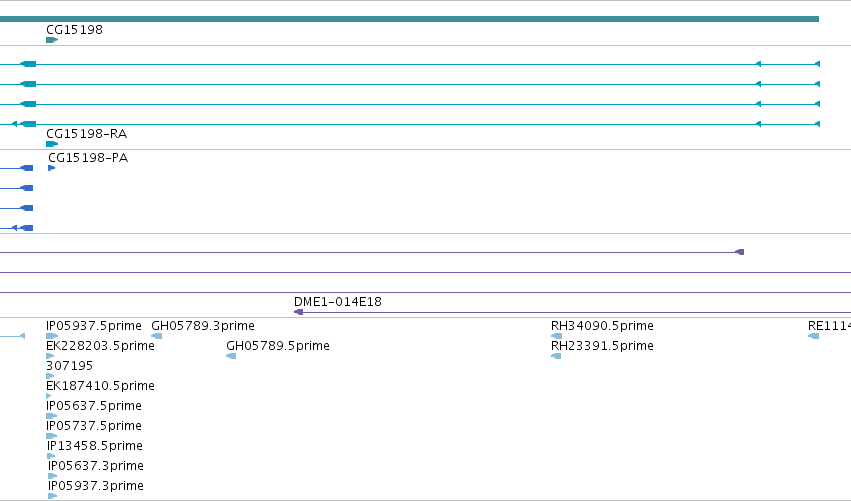Image resolution: width=851 pixels, height=501 pixels.
Task: Click the RH34090.5prime label
Action: [x=602, y=326]
